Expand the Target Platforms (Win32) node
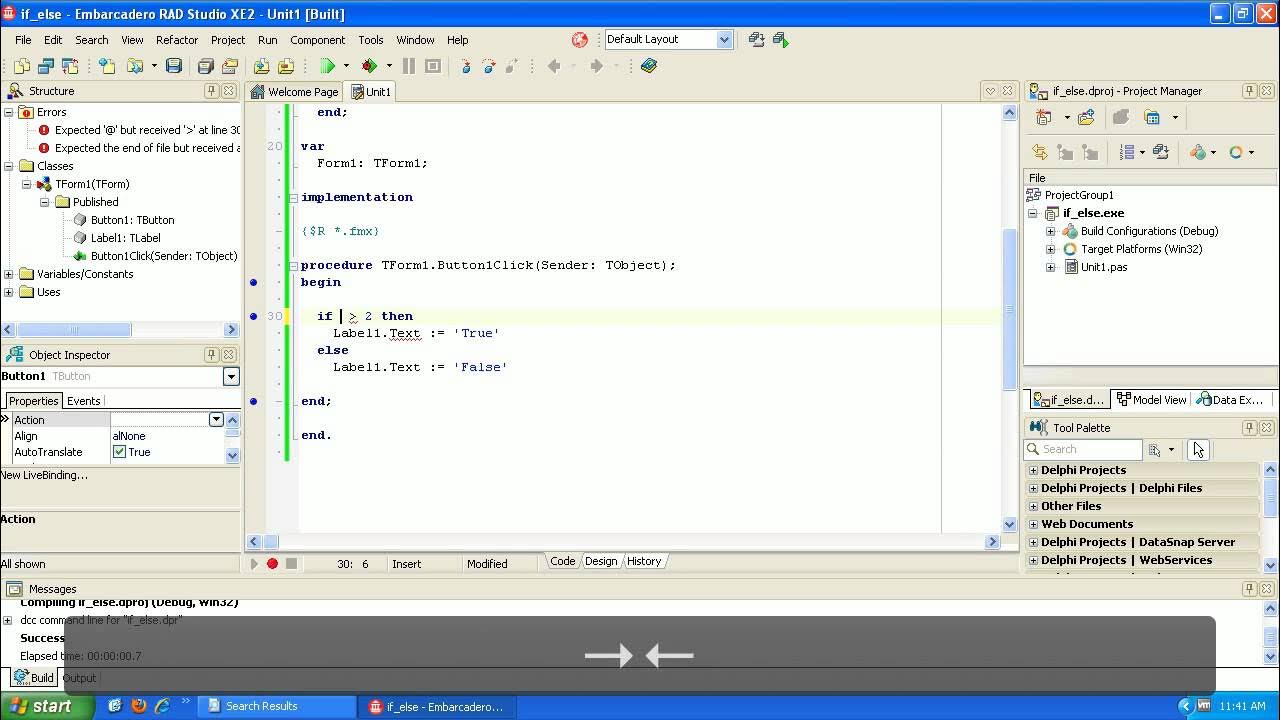The image size is (1280, 720). point(1050,249)
